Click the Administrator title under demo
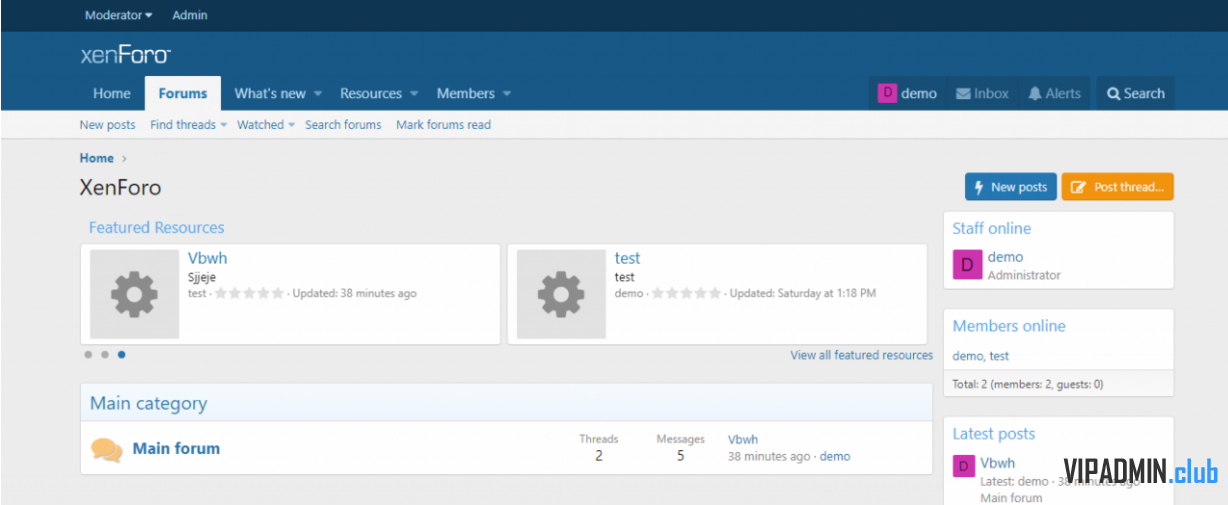The height and width of the screenshot is (505, 1228). click(1025, 275)
